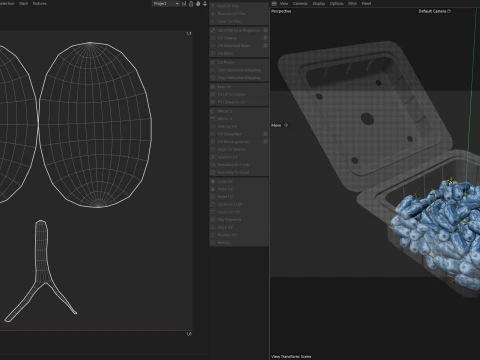Open the Cameras menu
The height and width of the screenshot is (360, 480).
(300, 3)
